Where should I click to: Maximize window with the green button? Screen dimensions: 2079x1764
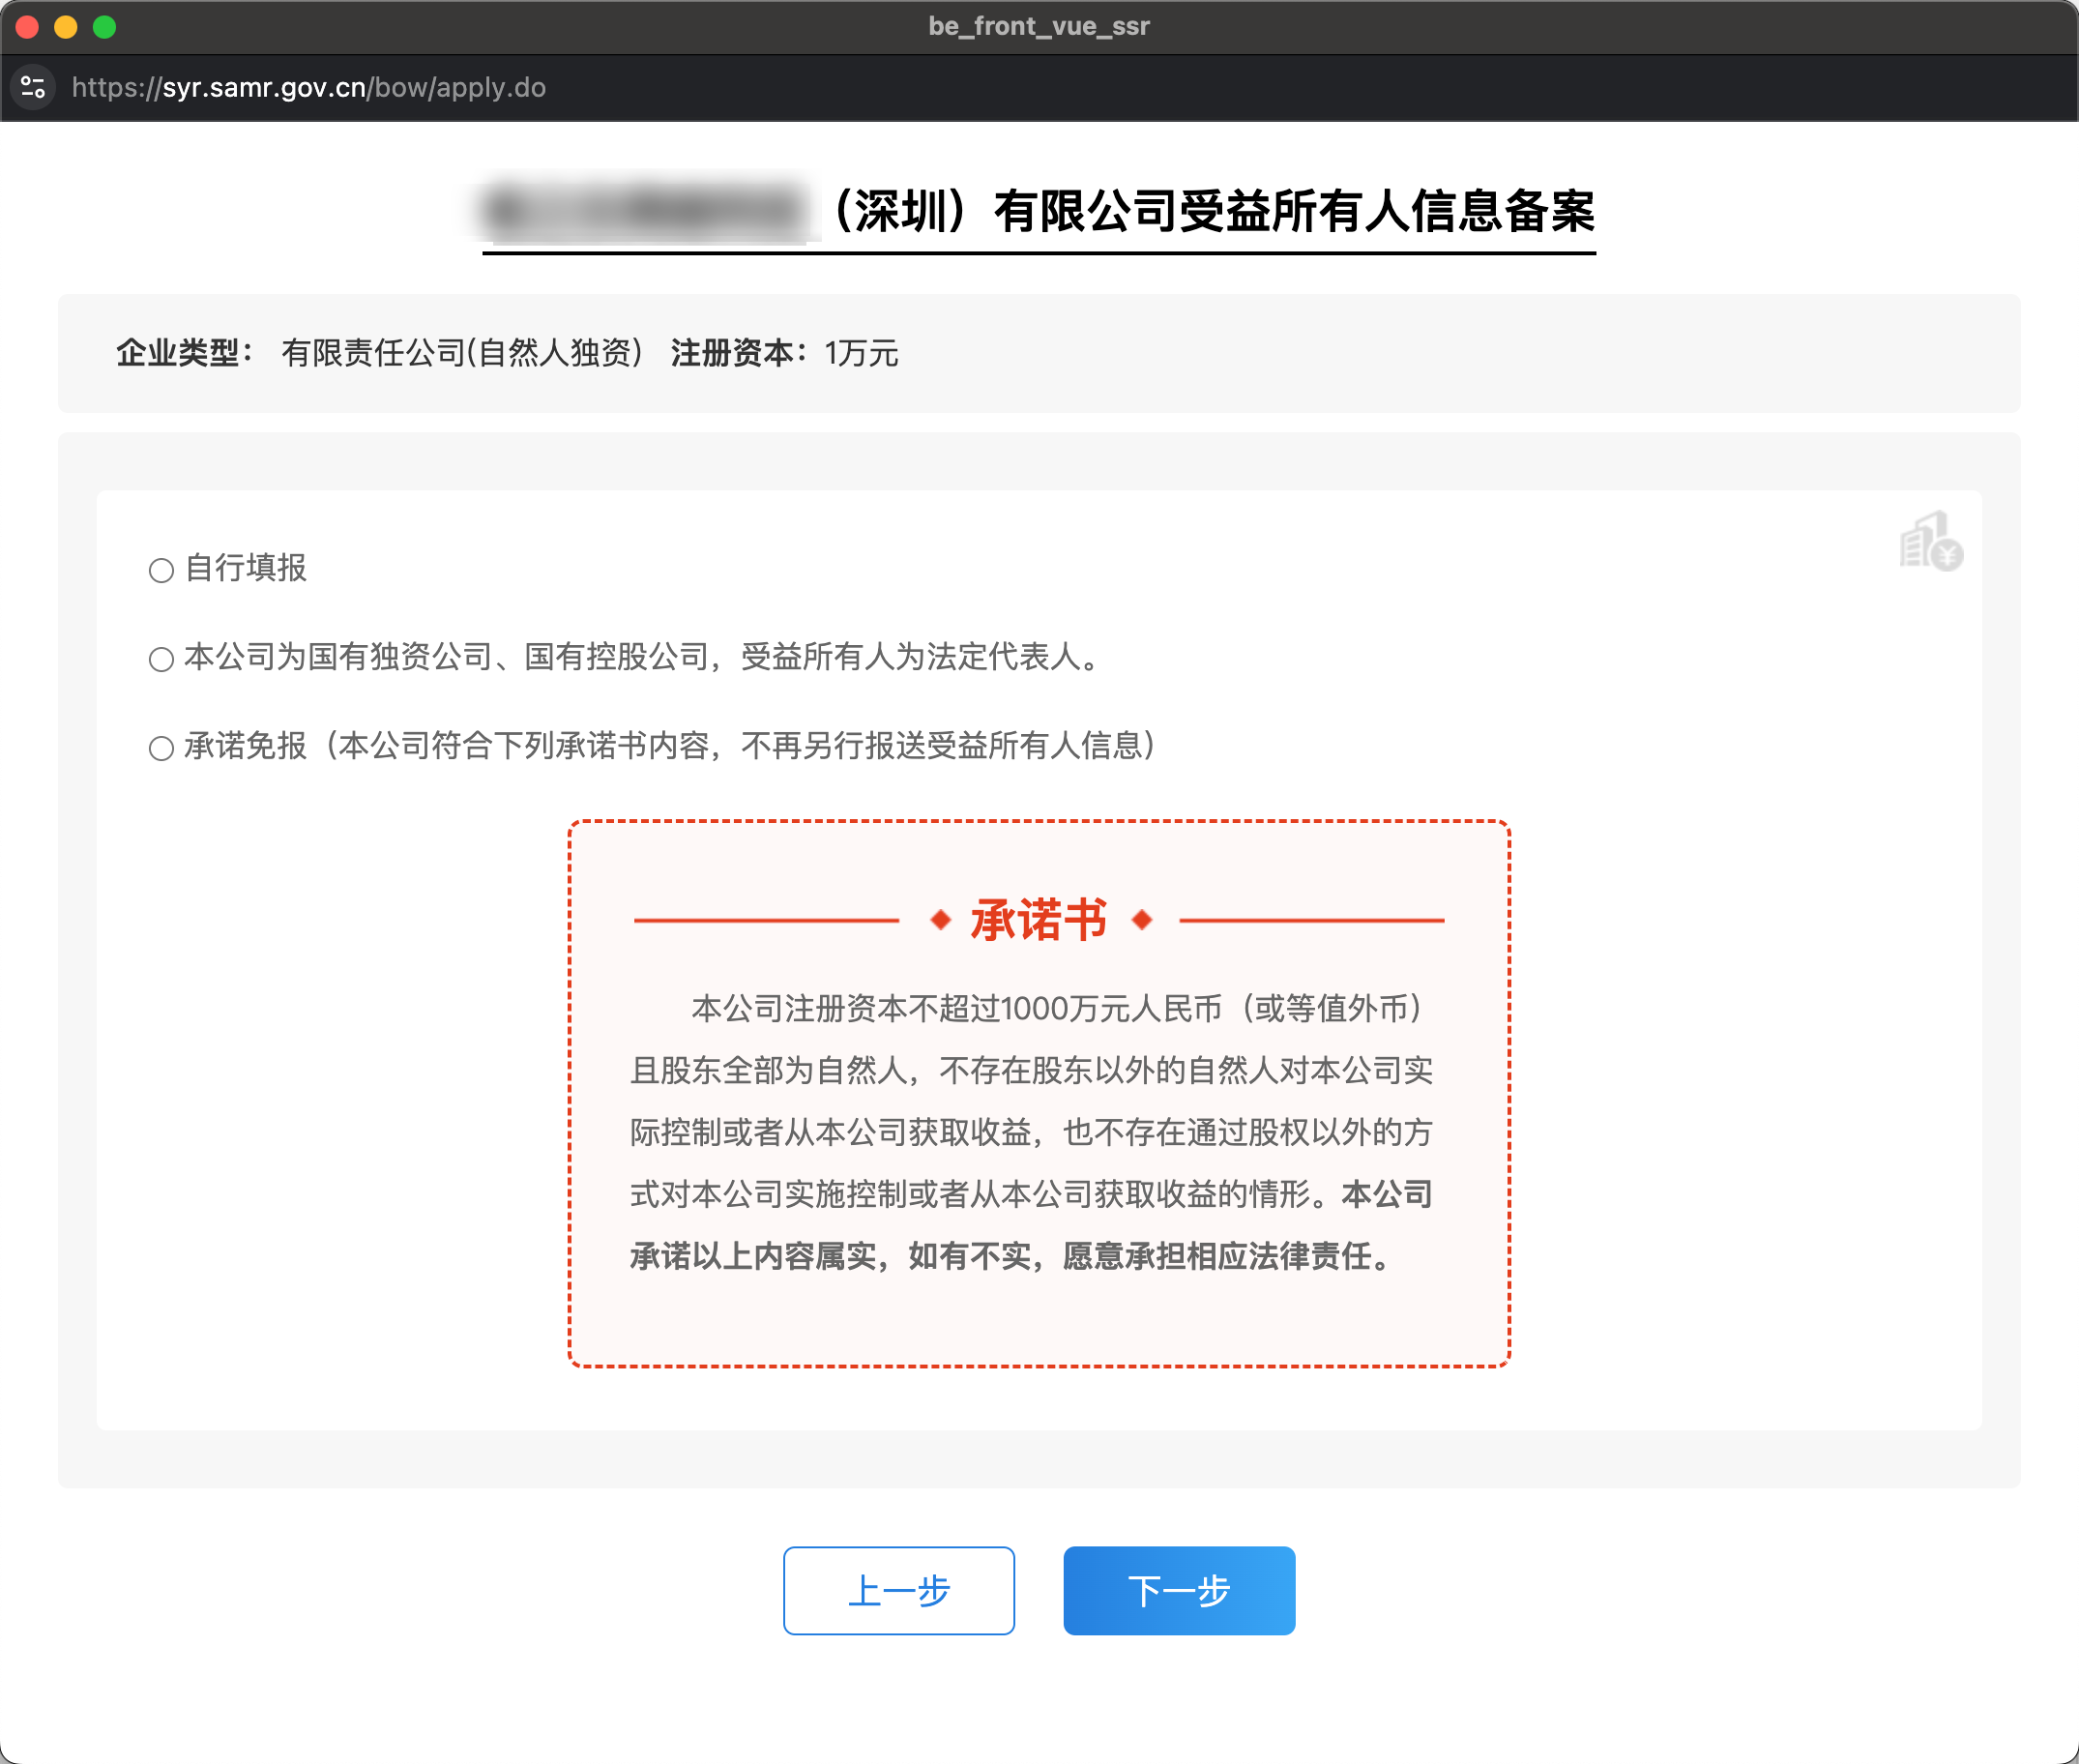tap(104, 27)
